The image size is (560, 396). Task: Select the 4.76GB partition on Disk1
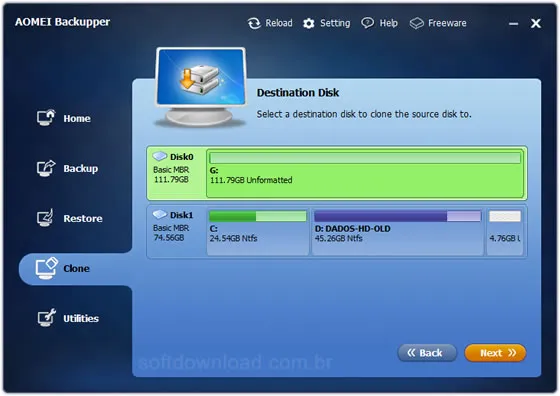pyautogui.click(x=505, y=232)
